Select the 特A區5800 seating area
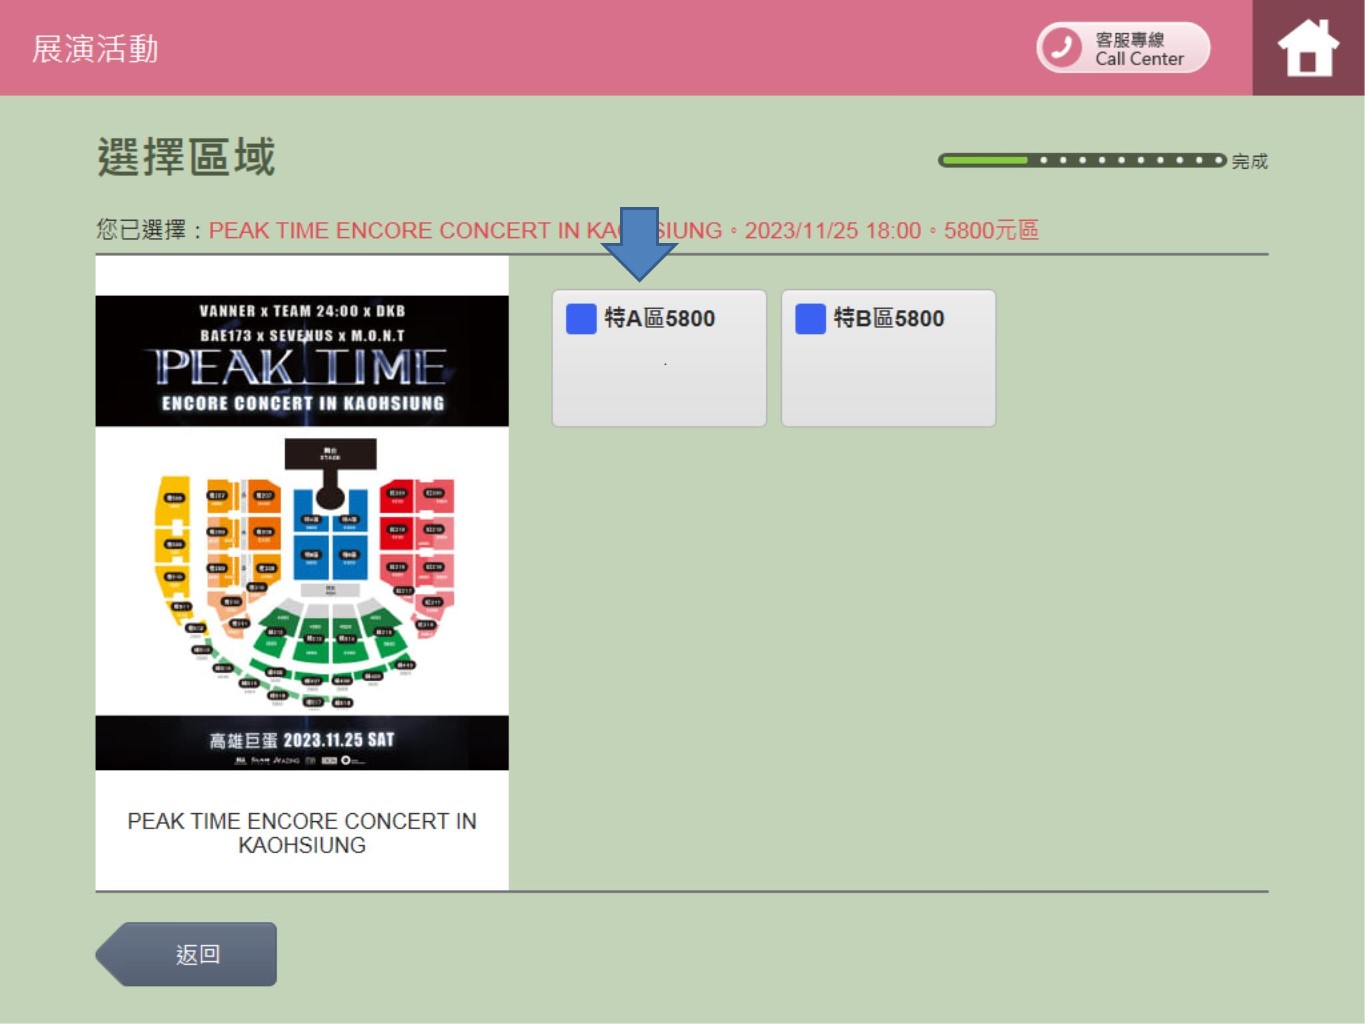The height and width of the screenshot is (1024, 1365). (x=659, y=358)
